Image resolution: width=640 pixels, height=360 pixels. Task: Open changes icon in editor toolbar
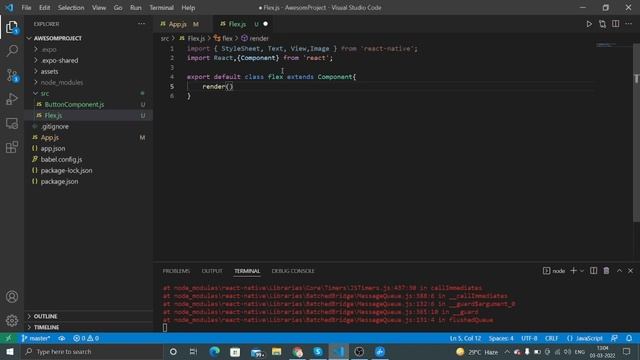[x=602, y=24]
